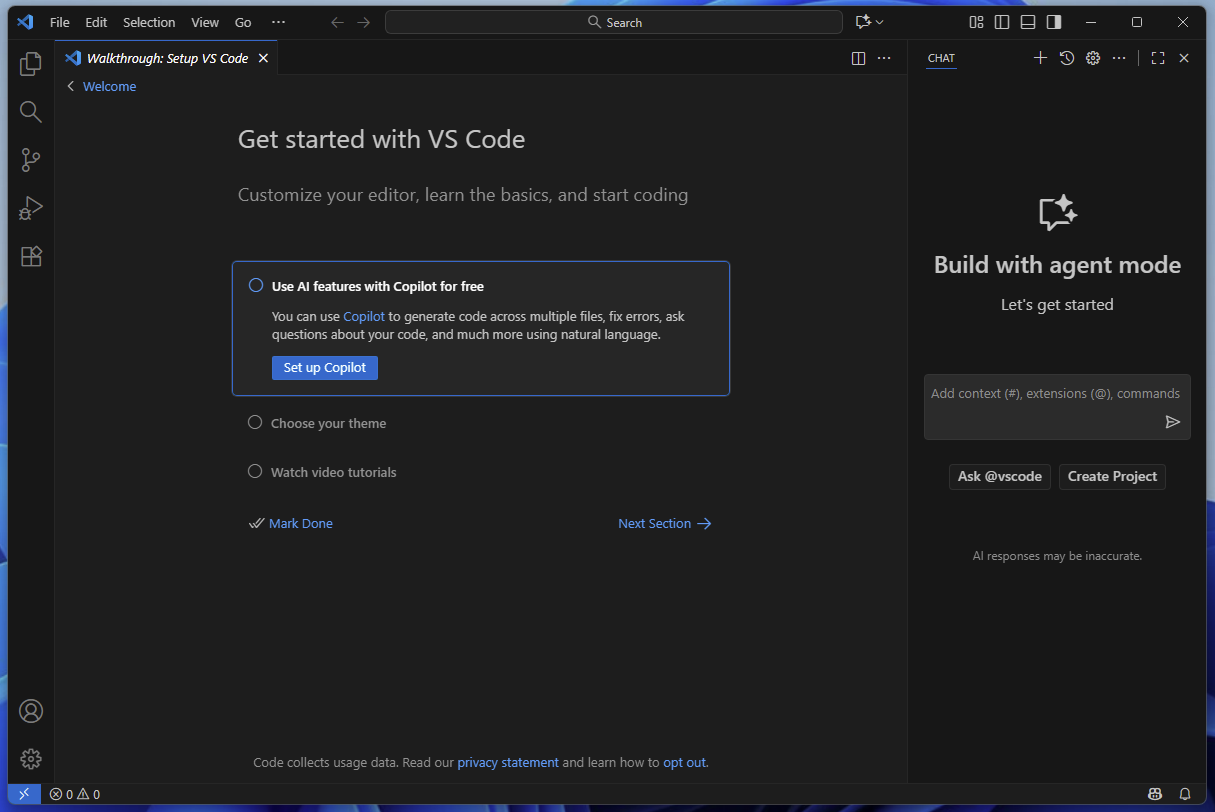Open the Explorer view in activity bar
The height and width of the screenshot is (812, 1215).
pos(31,64)
